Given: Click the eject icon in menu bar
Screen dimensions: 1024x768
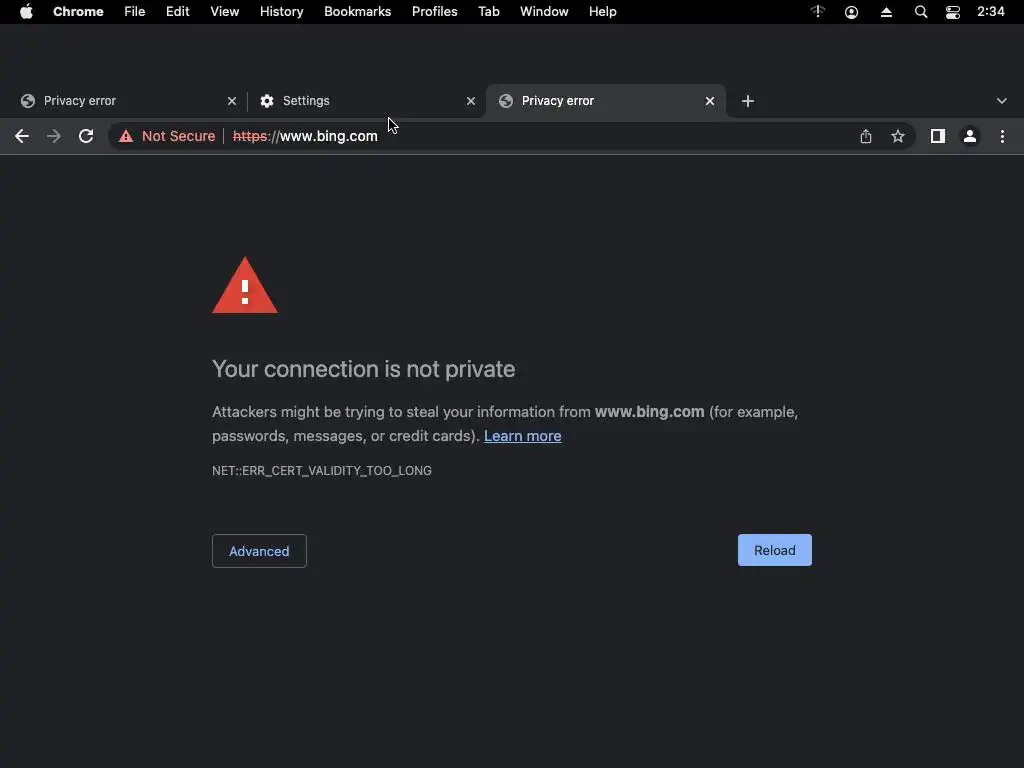Looking at the screenshot, I should pyautogui.click(x=886, y=12).
